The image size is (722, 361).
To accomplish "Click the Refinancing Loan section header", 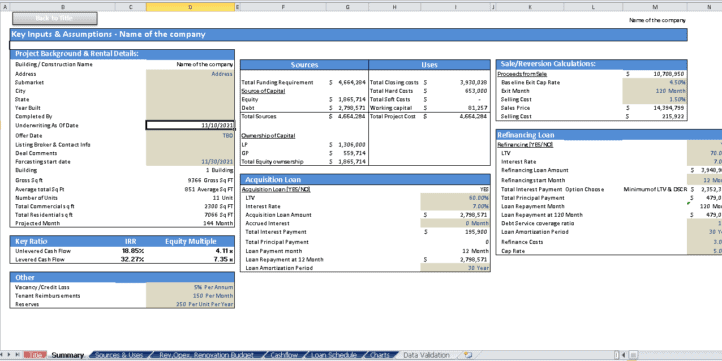I will coord(609,135).
